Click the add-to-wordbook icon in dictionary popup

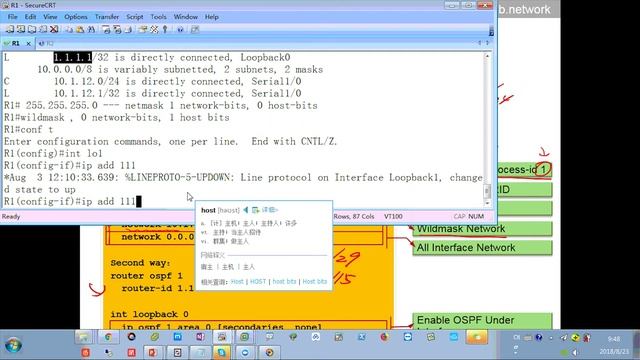(x=256, y=210)
